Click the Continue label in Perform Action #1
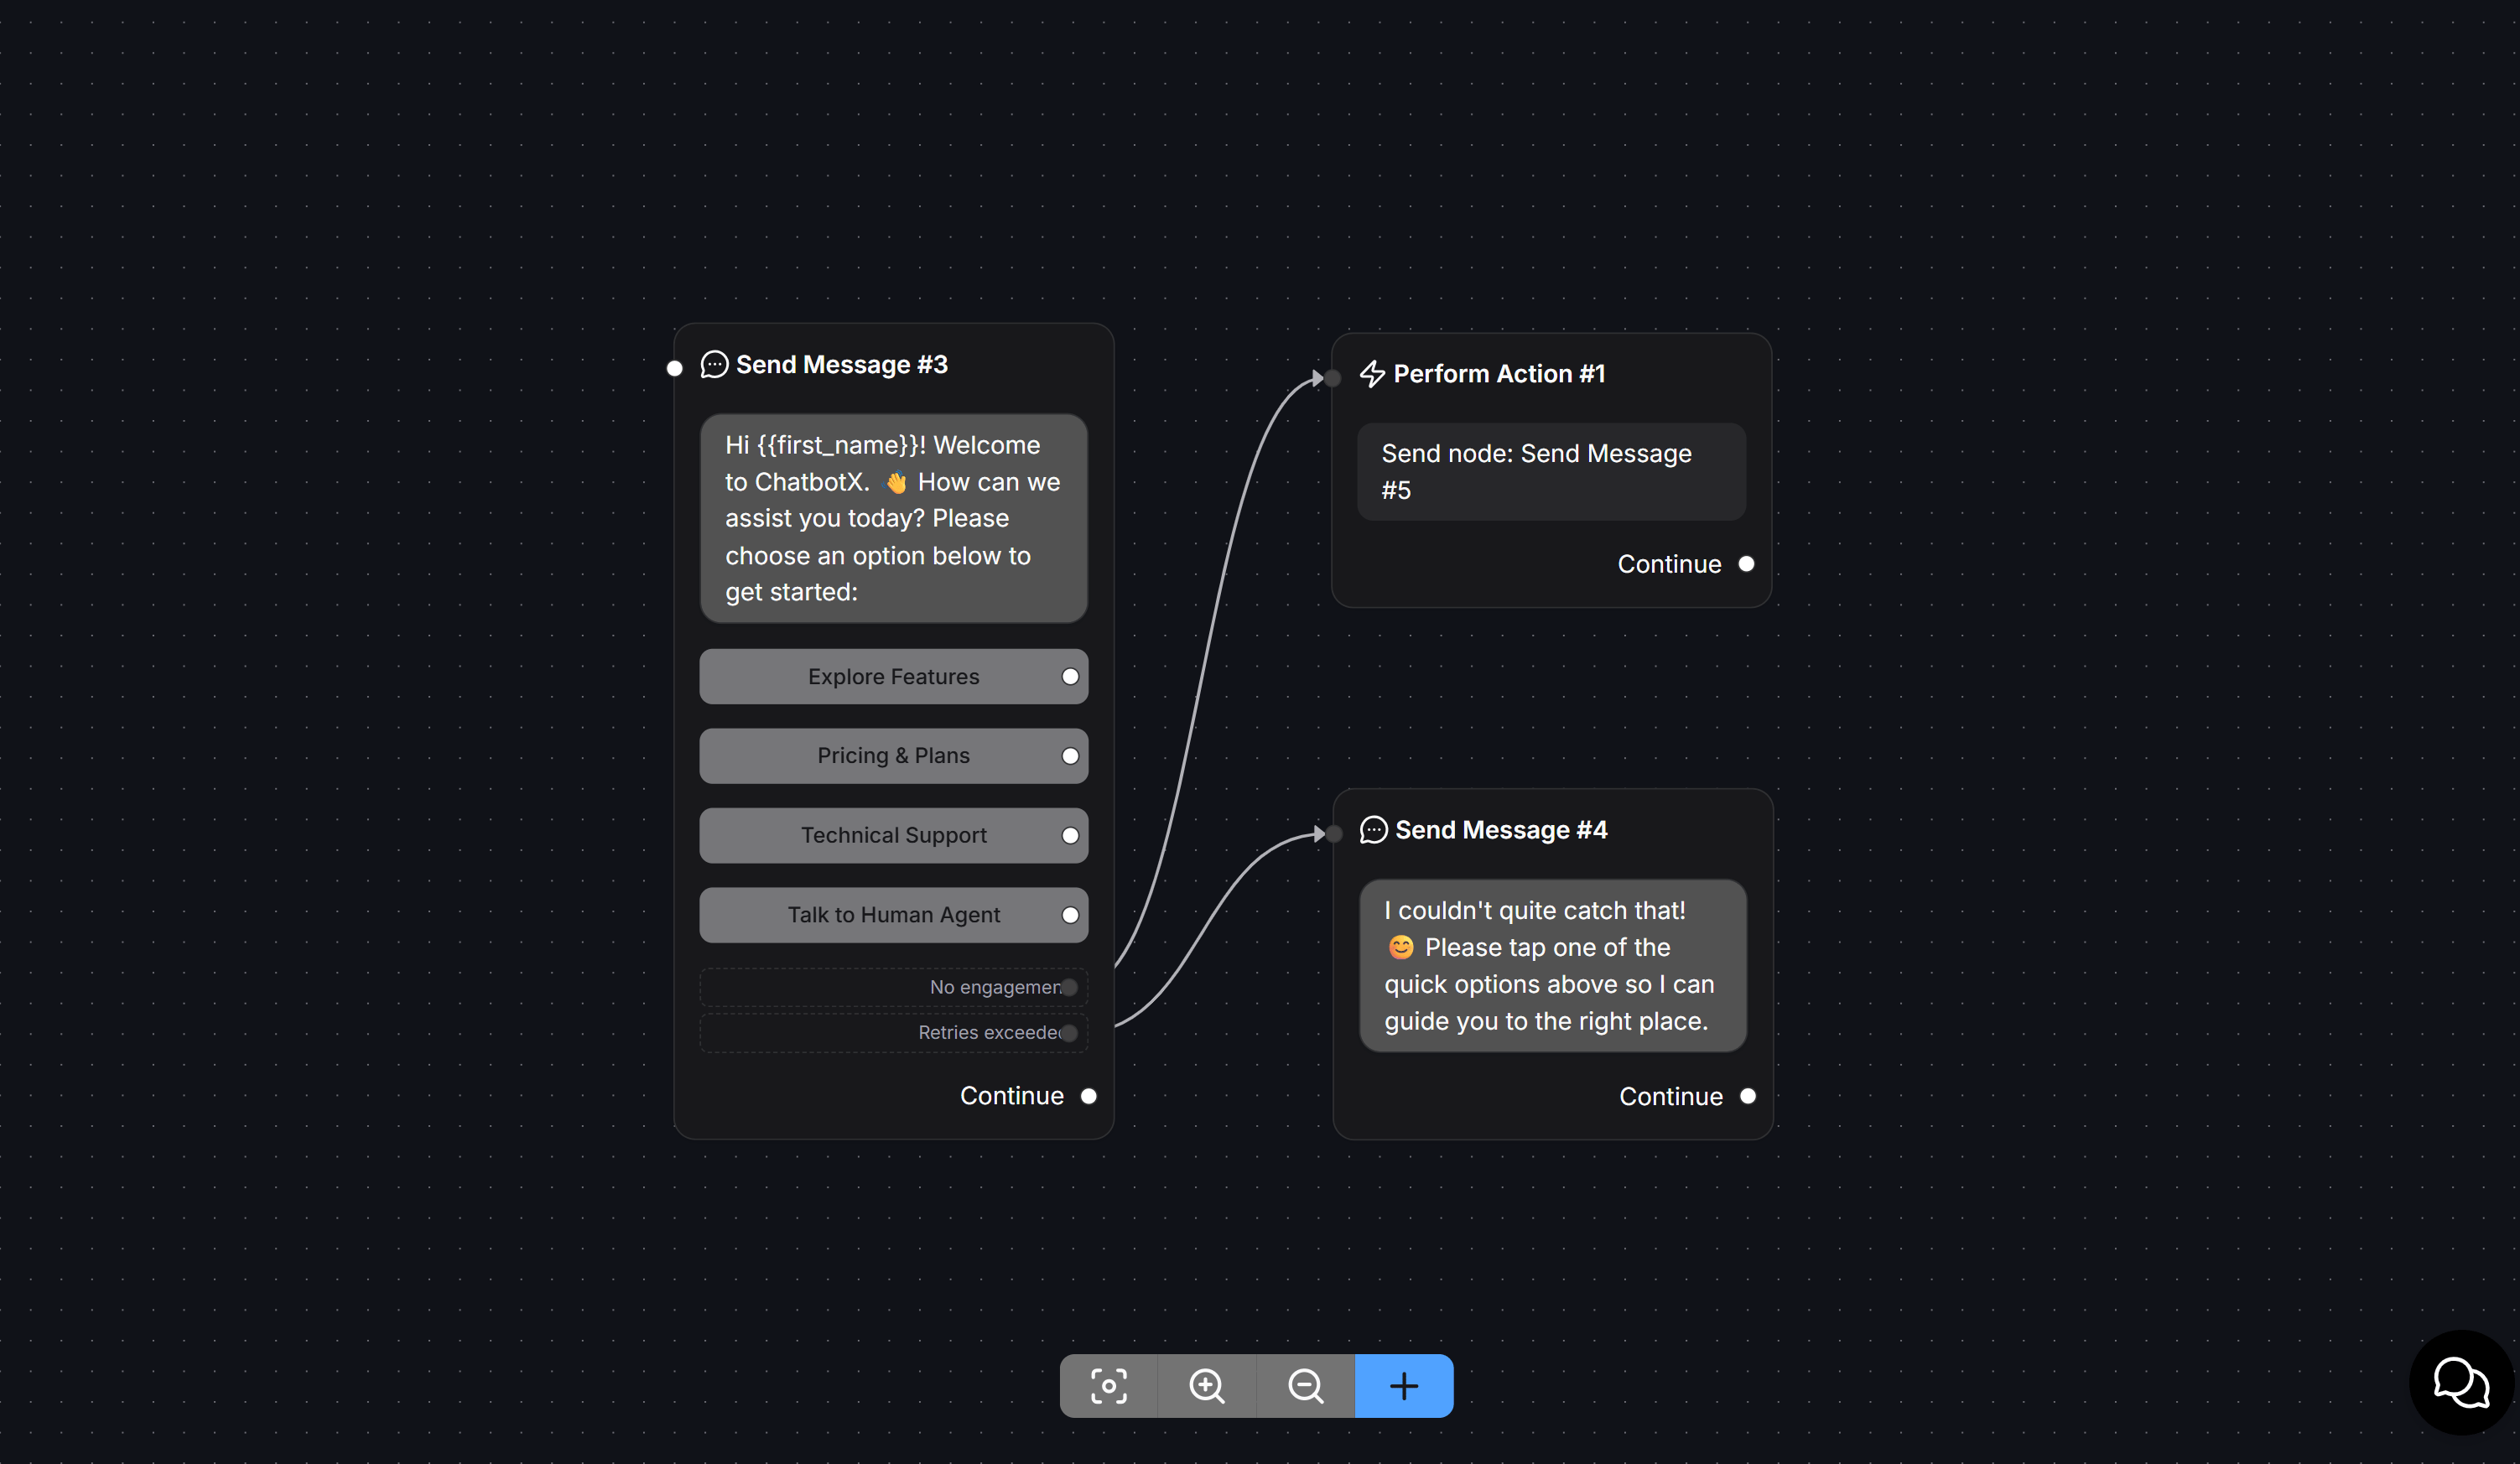 point(1669,564)
